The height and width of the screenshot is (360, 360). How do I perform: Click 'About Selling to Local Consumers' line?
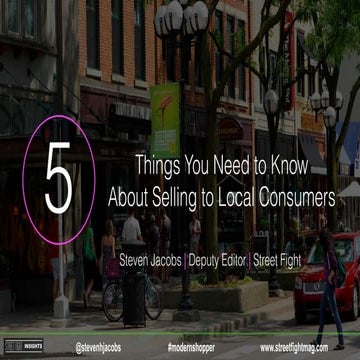click(221, 197)
